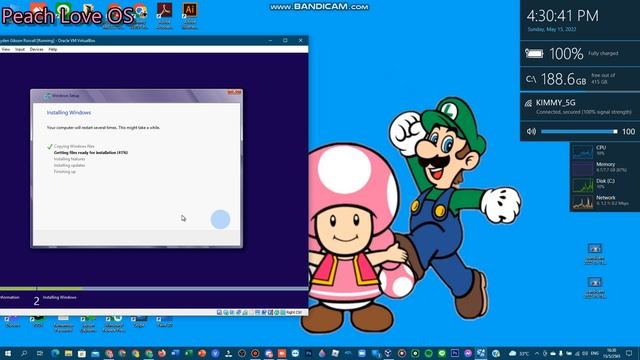
Task: Click the KIMMY_5G Wi-Fi widget
Action: pos(580,107)
